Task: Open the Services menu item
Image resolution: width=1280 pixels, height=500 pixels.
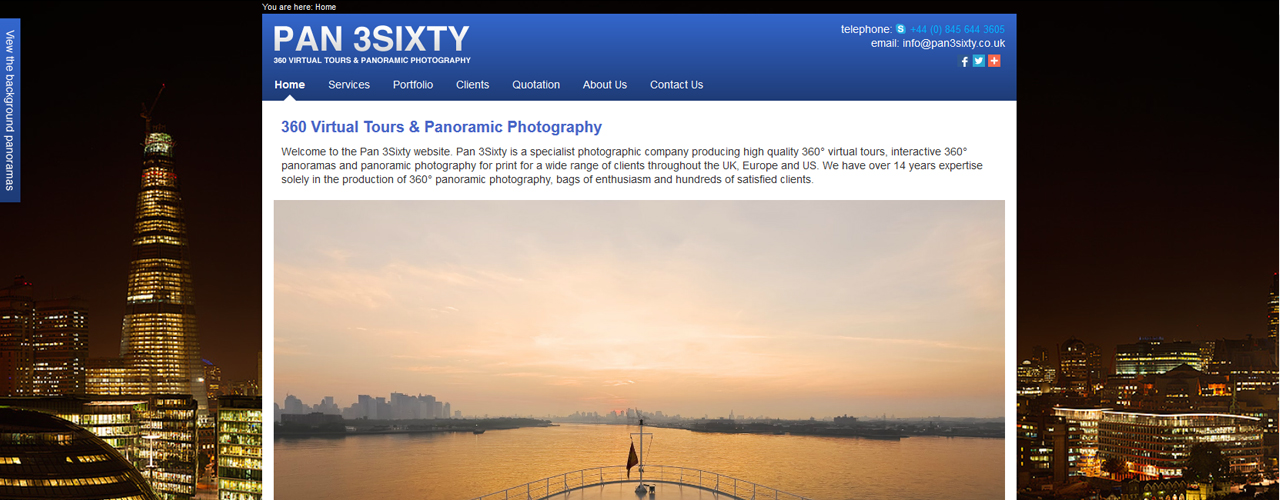Action: [x=349, y=85]
